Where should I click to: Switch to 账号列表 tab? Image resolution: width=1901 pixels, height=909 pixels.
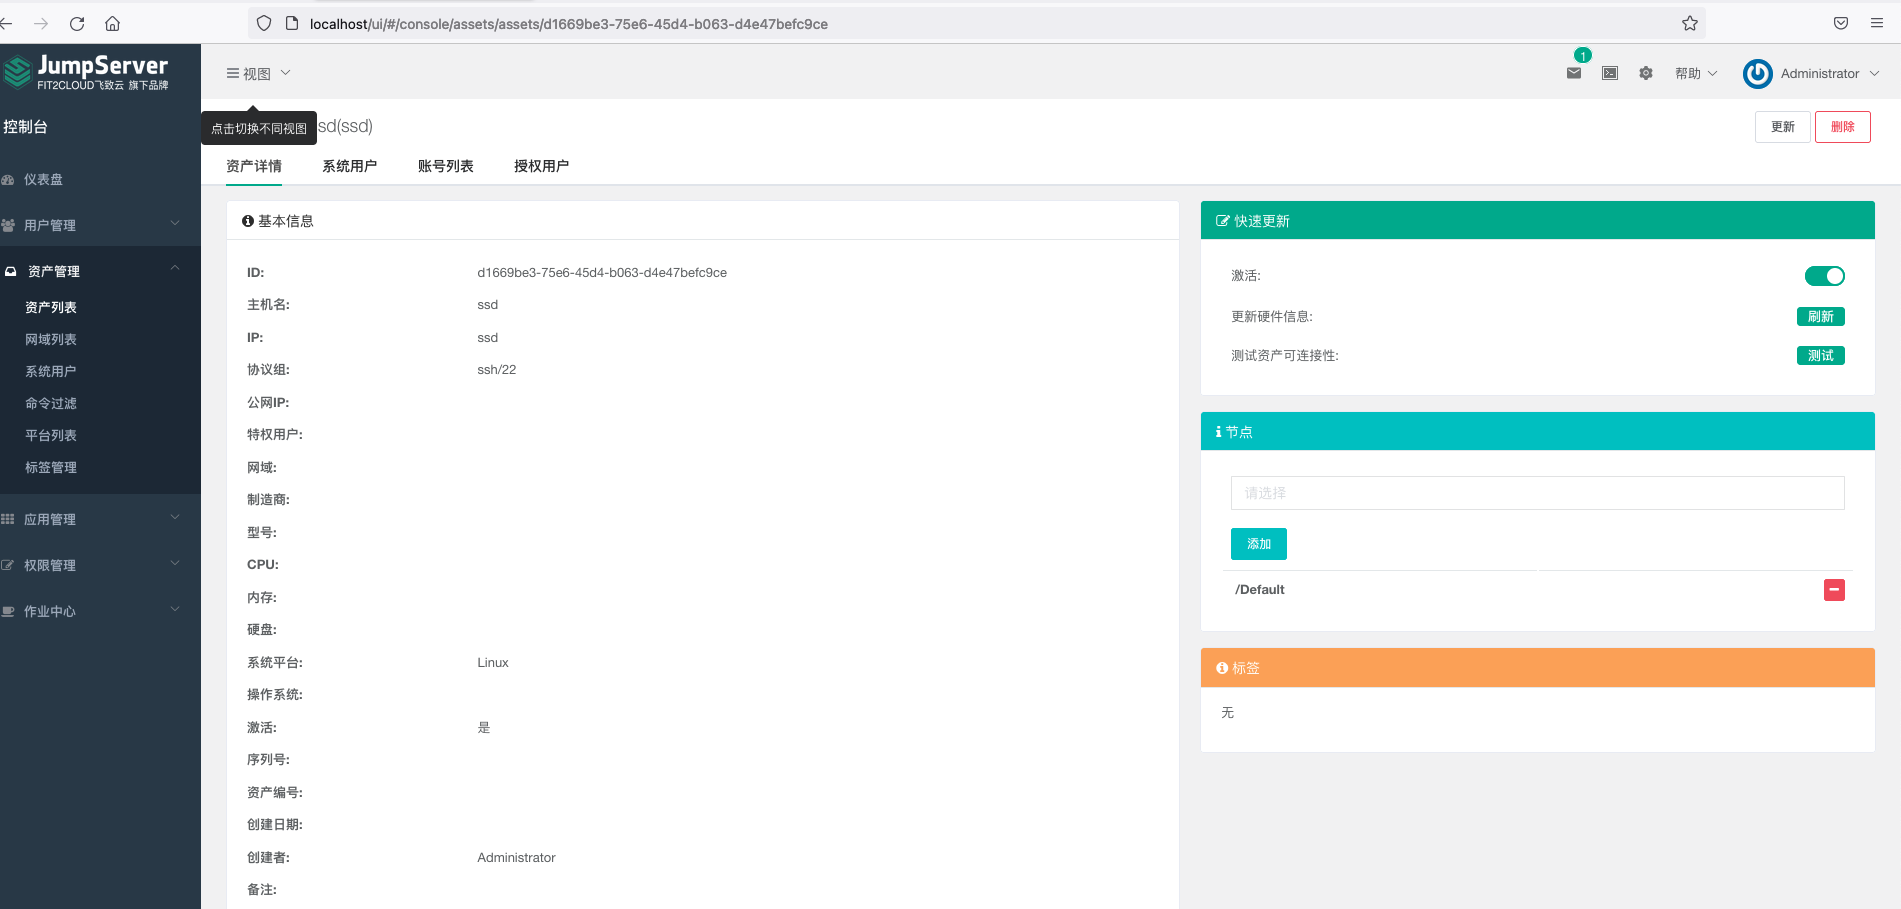[x=446, y=166]
